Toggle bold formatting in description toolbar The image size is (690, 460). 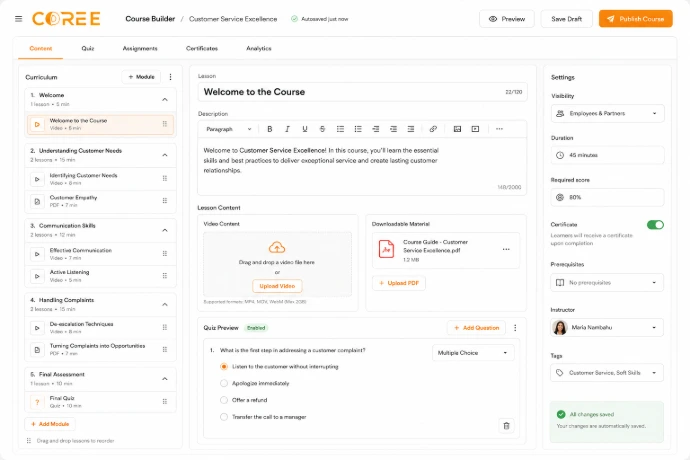point(270,129)
